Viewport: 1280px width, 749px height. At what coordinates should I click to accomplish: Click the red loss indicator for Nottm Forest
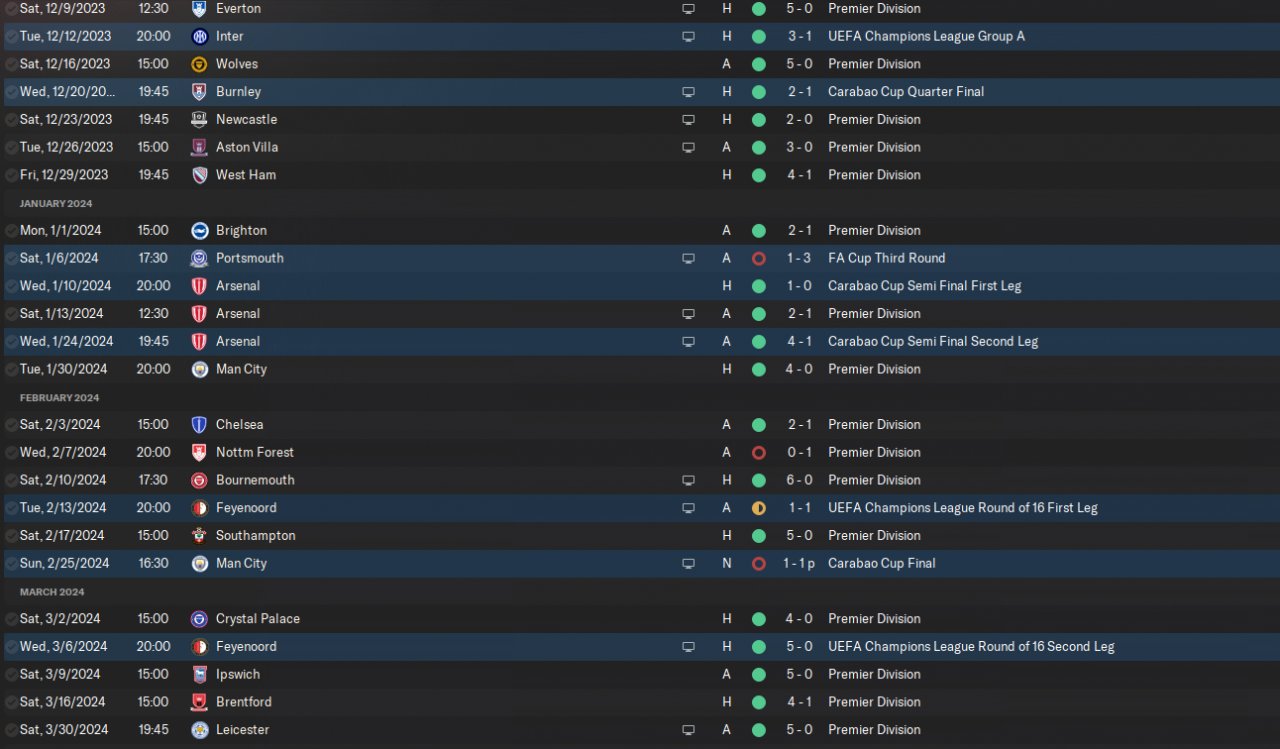(x=758, y=452)
